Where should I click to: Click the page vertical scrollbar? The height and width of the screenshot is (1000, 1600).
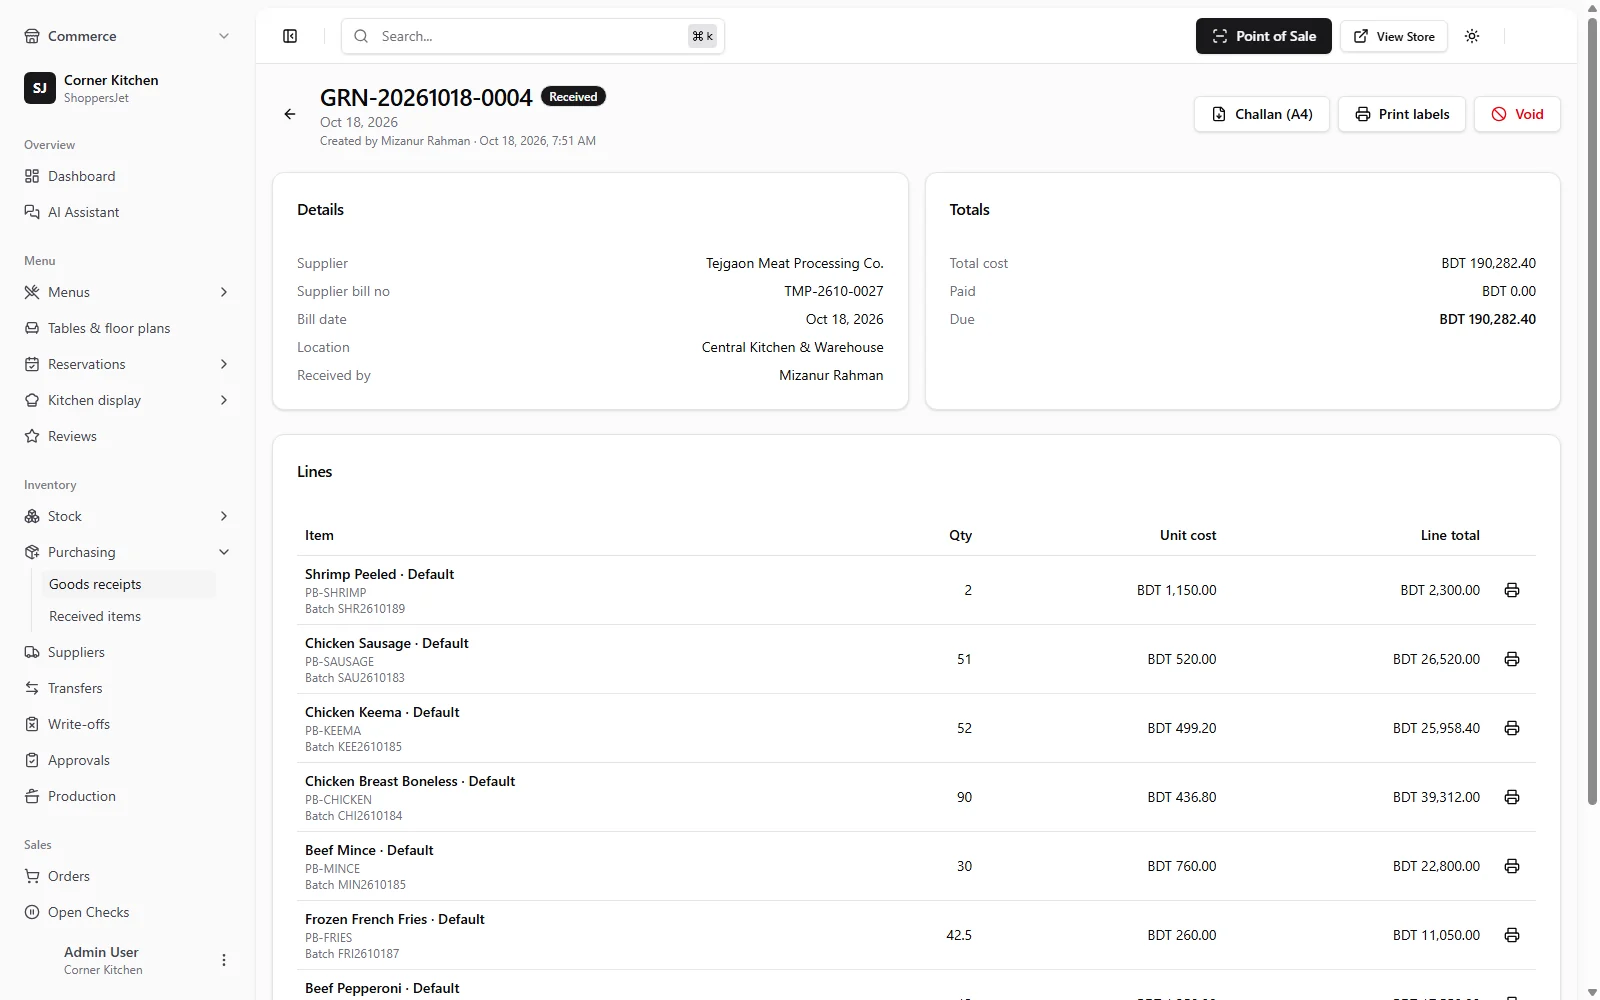(x=1592, y=410)
